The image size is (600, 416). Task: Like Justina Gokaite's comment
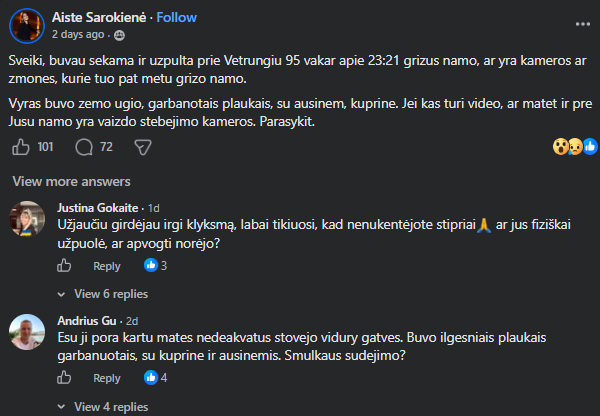click(x=64, y=266)
